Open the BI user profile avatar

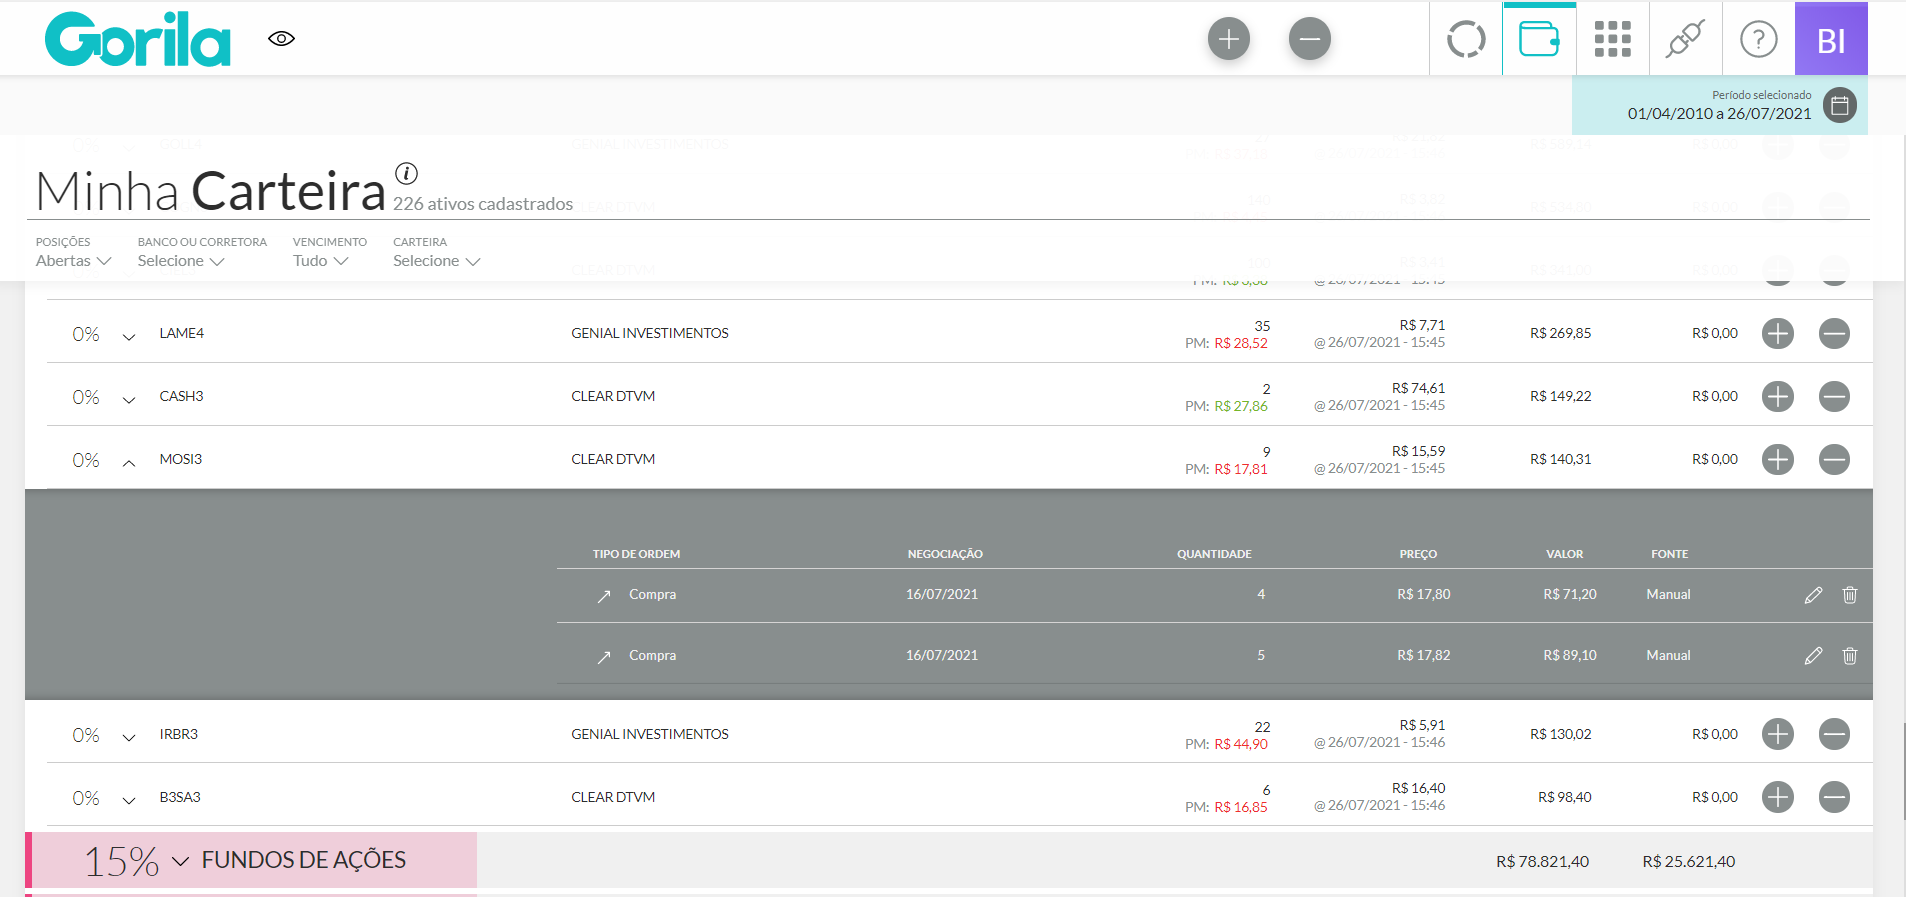pyautogui.click(x=1831, y=40)
